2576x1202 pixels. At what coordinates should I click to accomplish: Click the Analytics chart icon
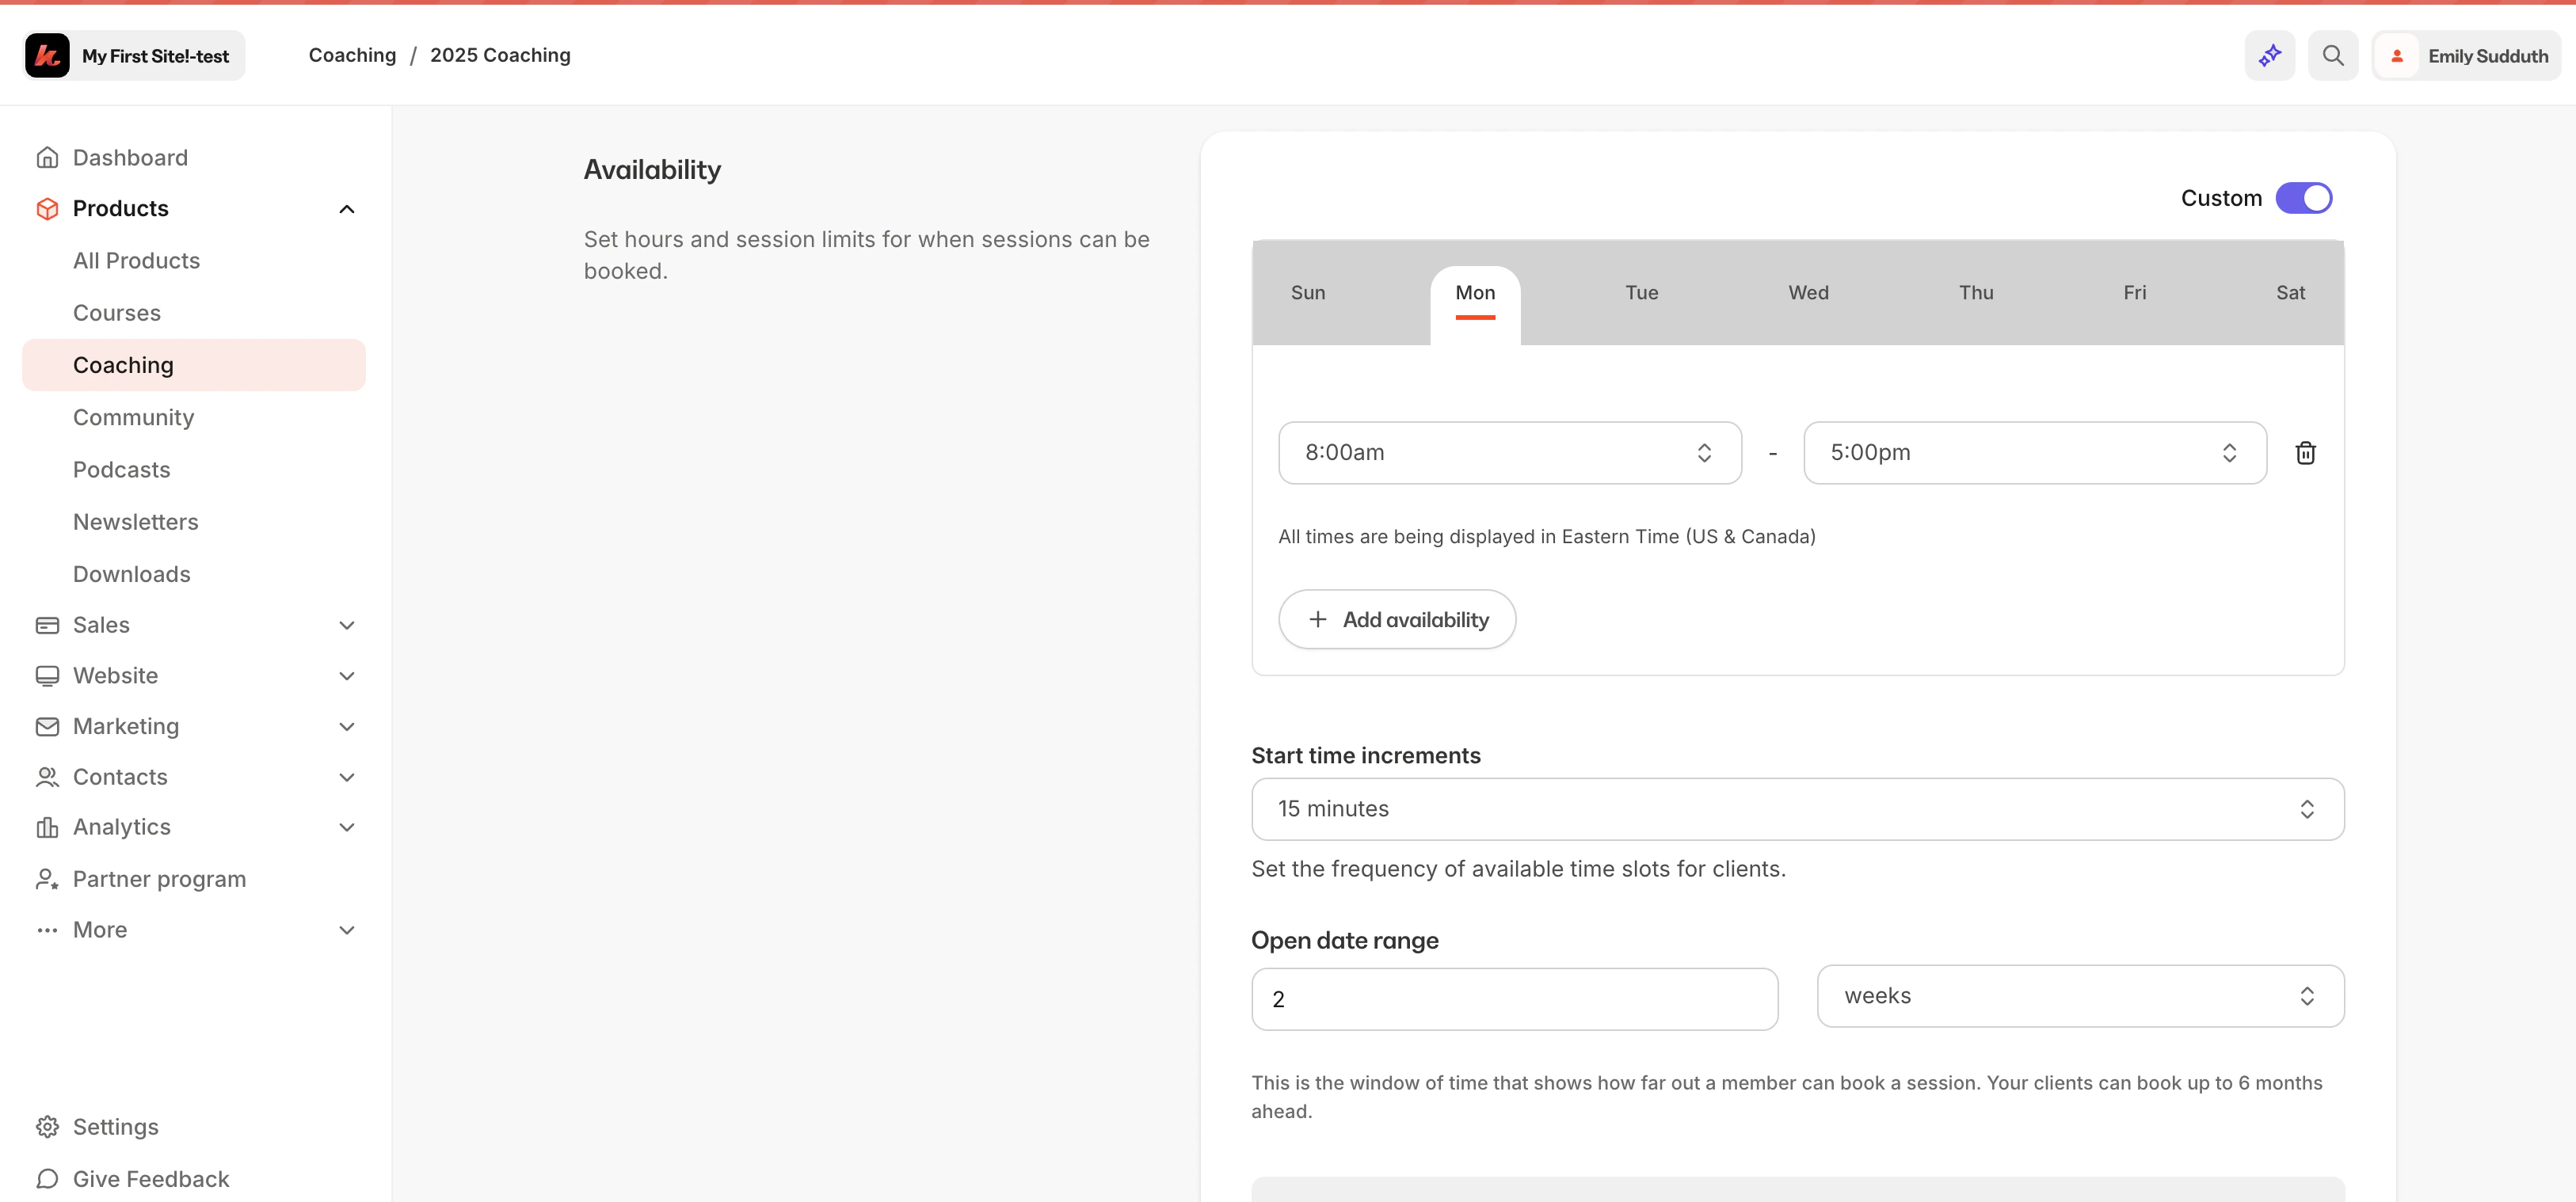coord(47,827)
